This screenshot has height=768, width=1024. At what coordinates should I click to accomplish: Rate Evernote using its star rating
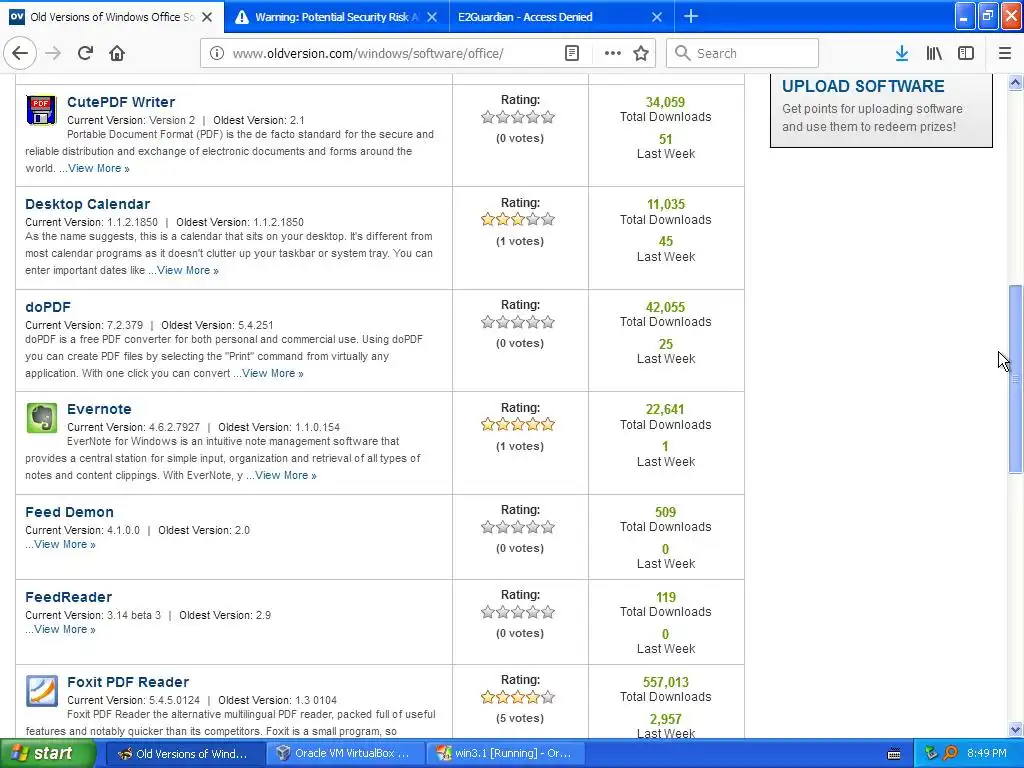(x=518, y=424)
